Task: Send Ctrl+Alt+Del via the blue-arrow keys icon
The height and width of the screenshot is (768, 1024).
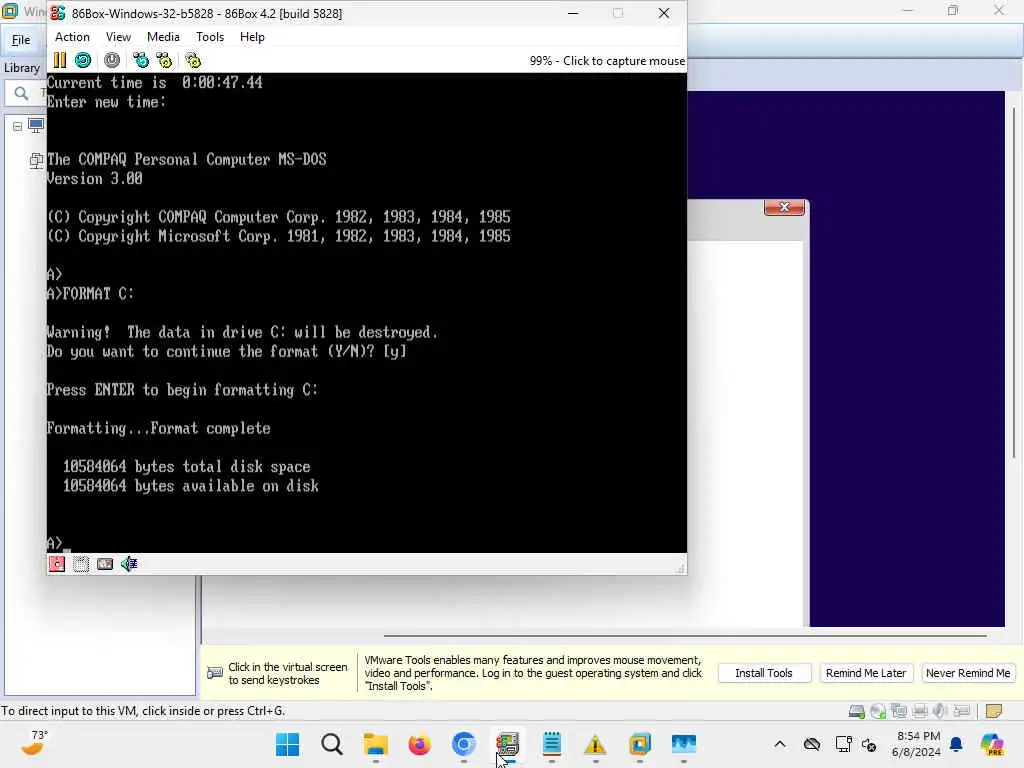Action: click(140, 61)
